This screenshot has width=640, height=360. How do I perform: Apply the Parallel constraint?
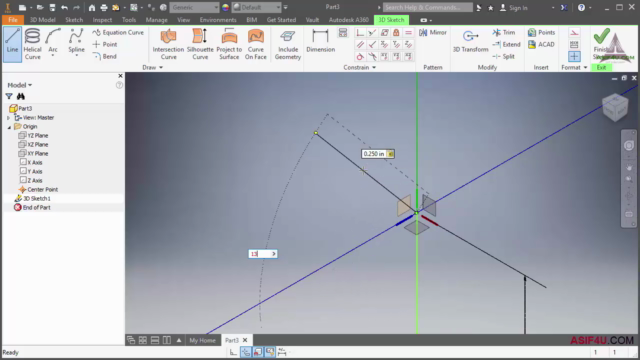(x=360, y=44)
